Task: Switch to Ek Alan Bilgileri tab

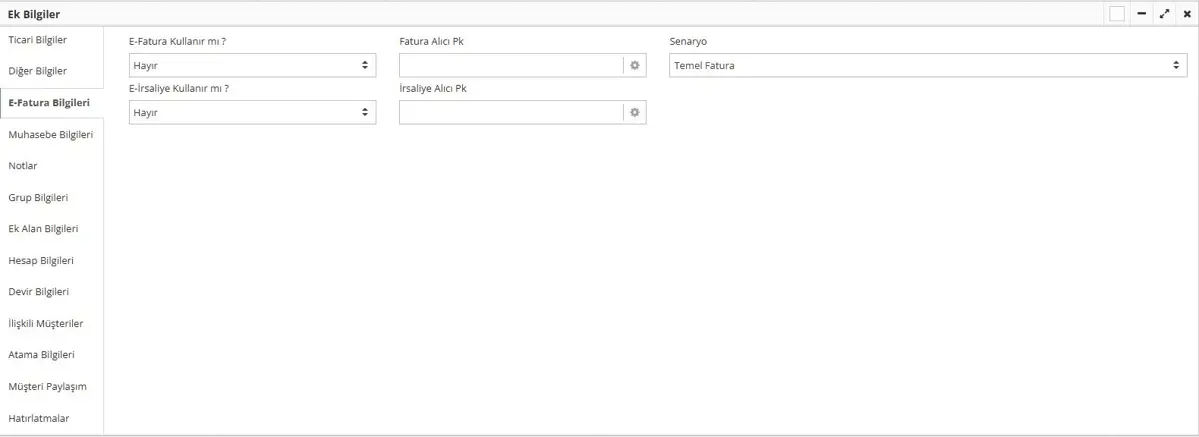Action: [43, 229]
